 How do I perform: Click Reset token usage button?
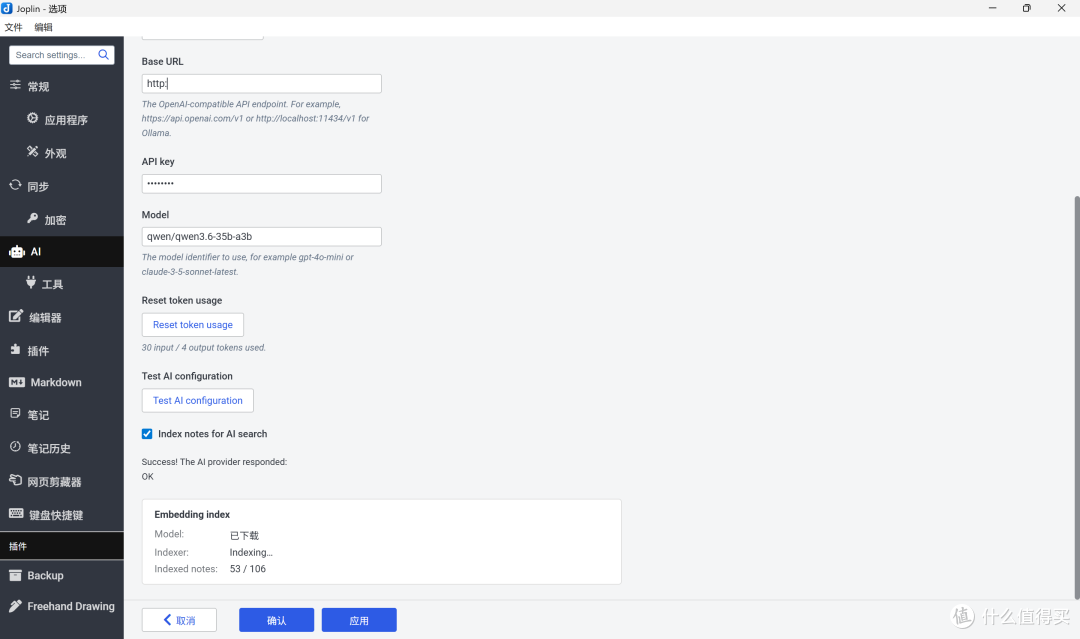tap(193, 325)
